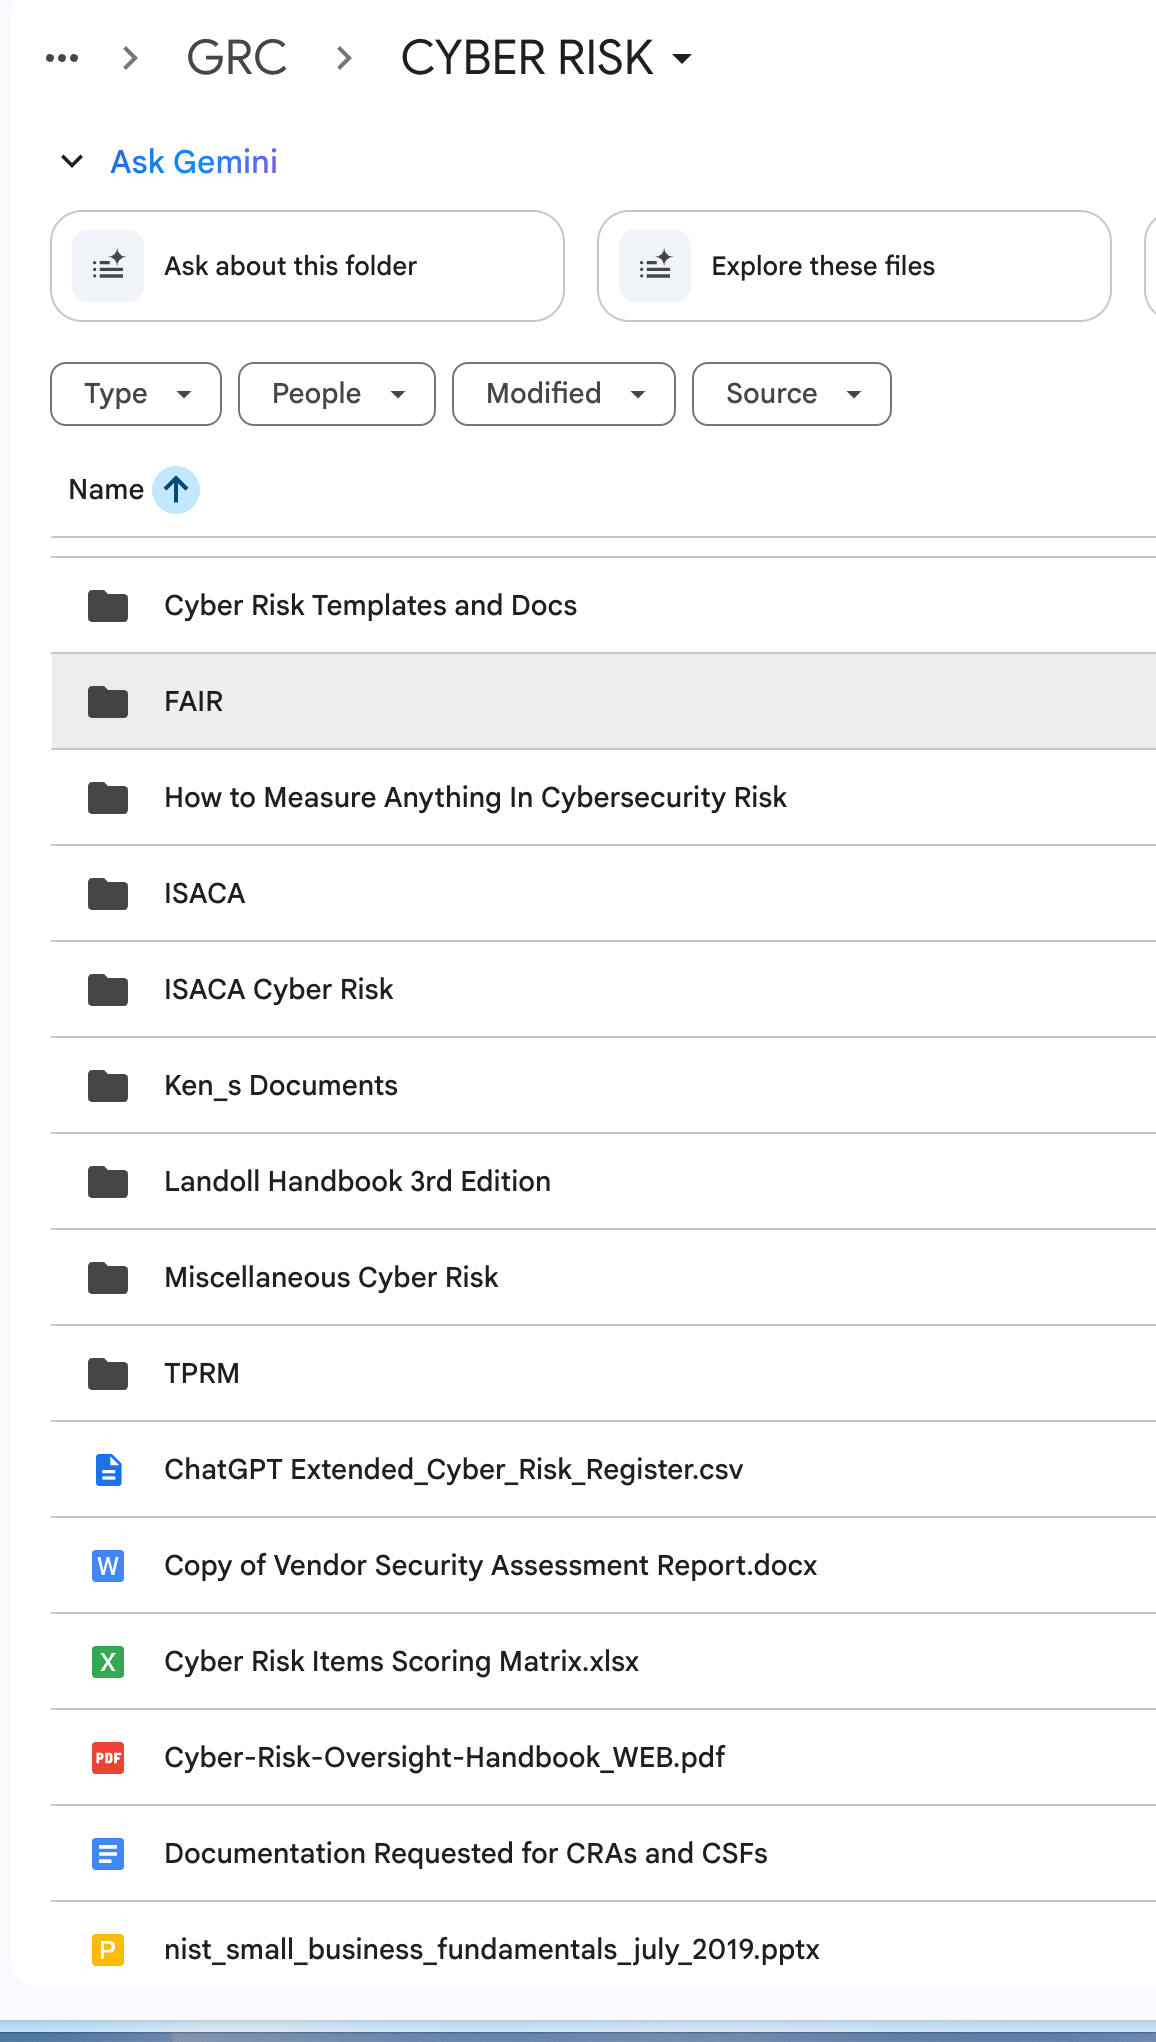The width and height of the screenshot is (1156, 2042).
Task: Select the Miscellaneous Cyber Risk folder name
Action: [x=331, y=1278]
